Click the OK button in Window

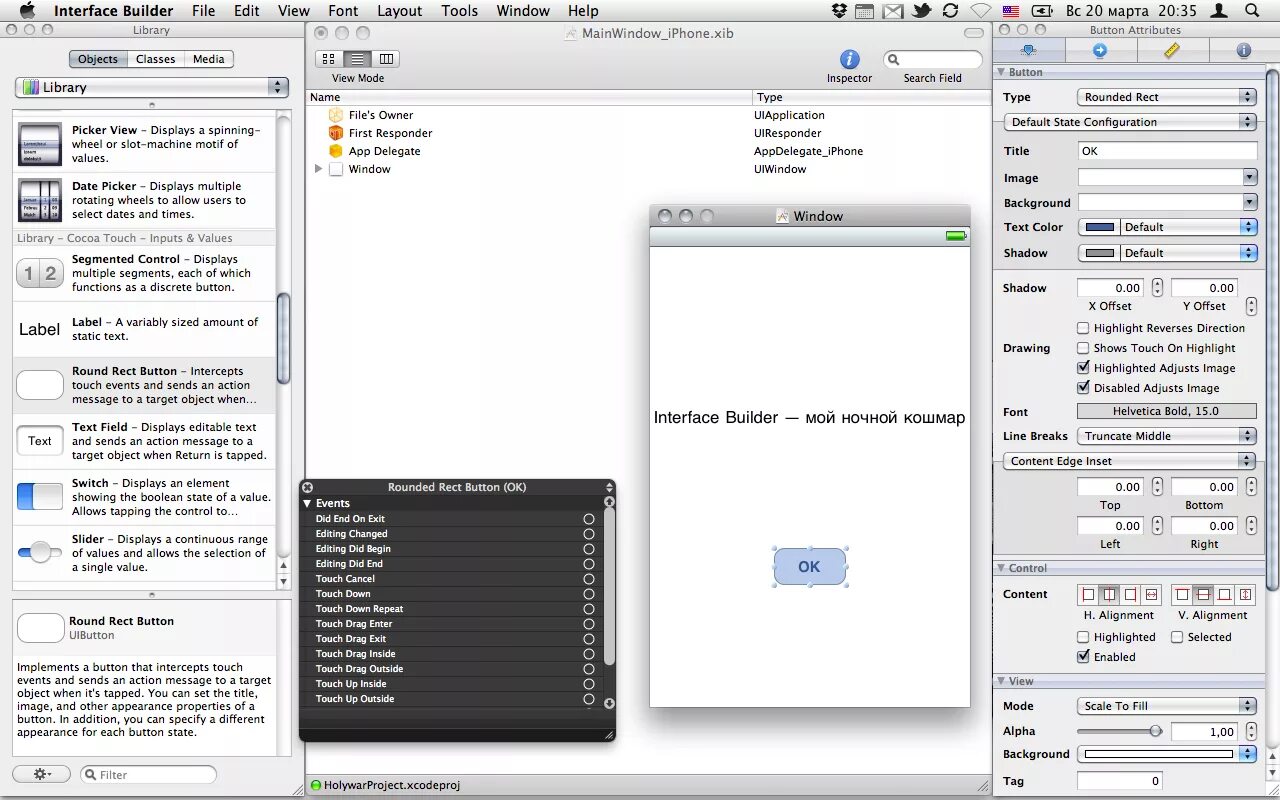pyautogui.click(x=809, y=567)
